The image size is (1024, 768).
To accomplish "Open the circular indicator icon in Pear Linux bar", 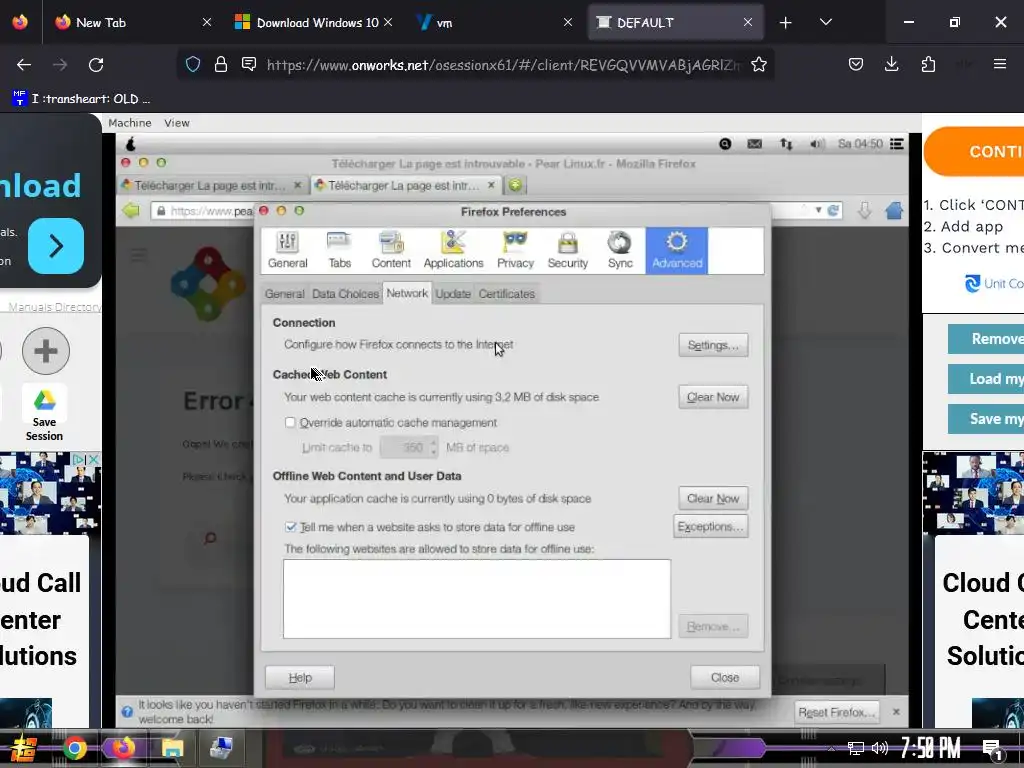I will (725, 144).
